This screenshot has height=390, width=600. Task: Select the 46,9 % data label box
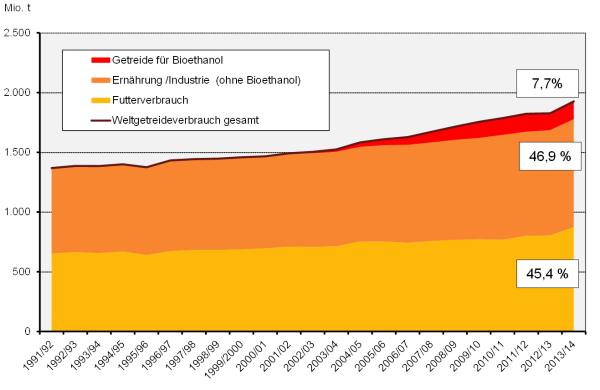click(x=550, y=156)
